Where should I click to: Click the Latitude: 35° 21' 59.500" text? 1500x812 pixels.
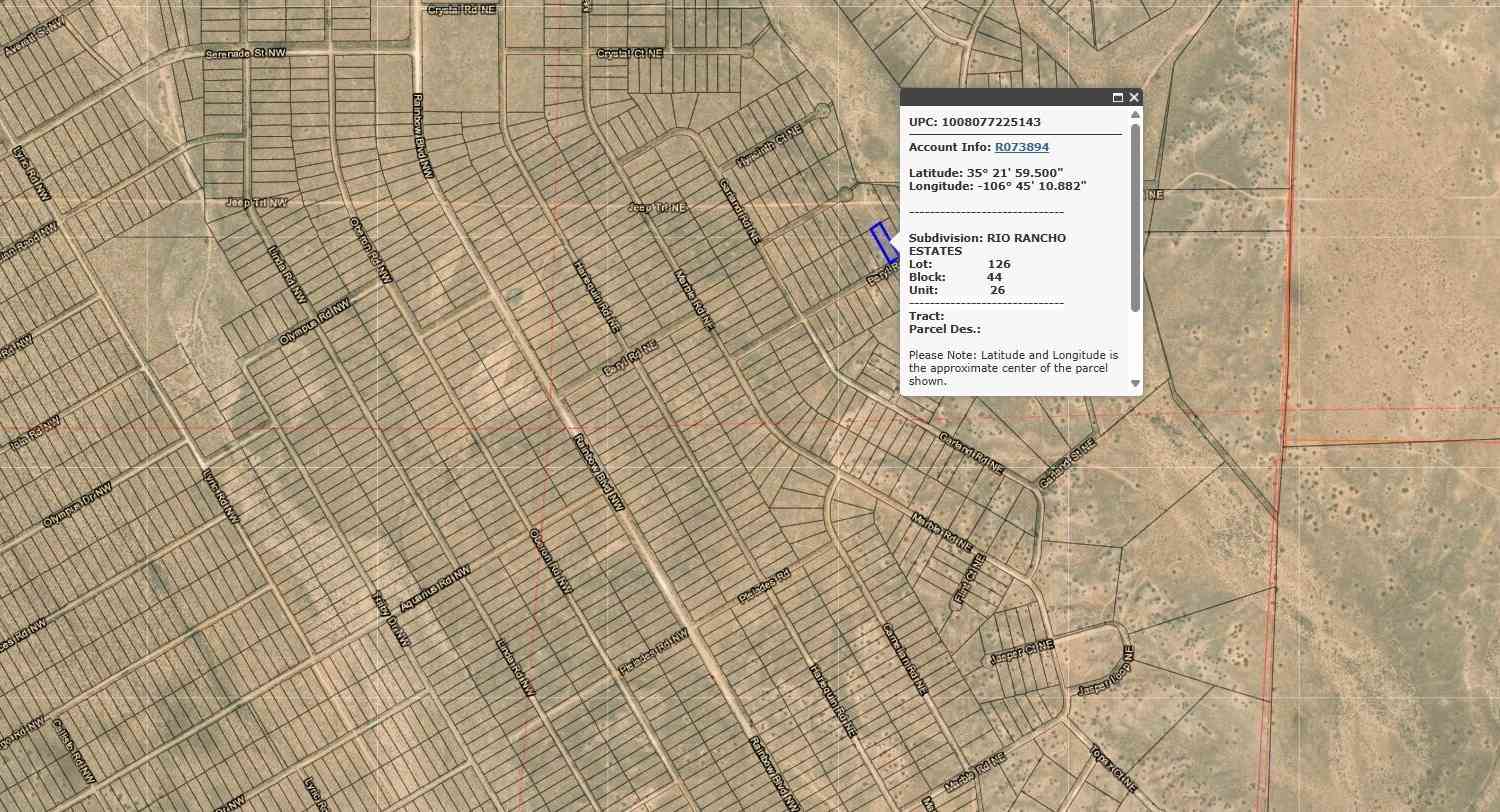(986, 173)
